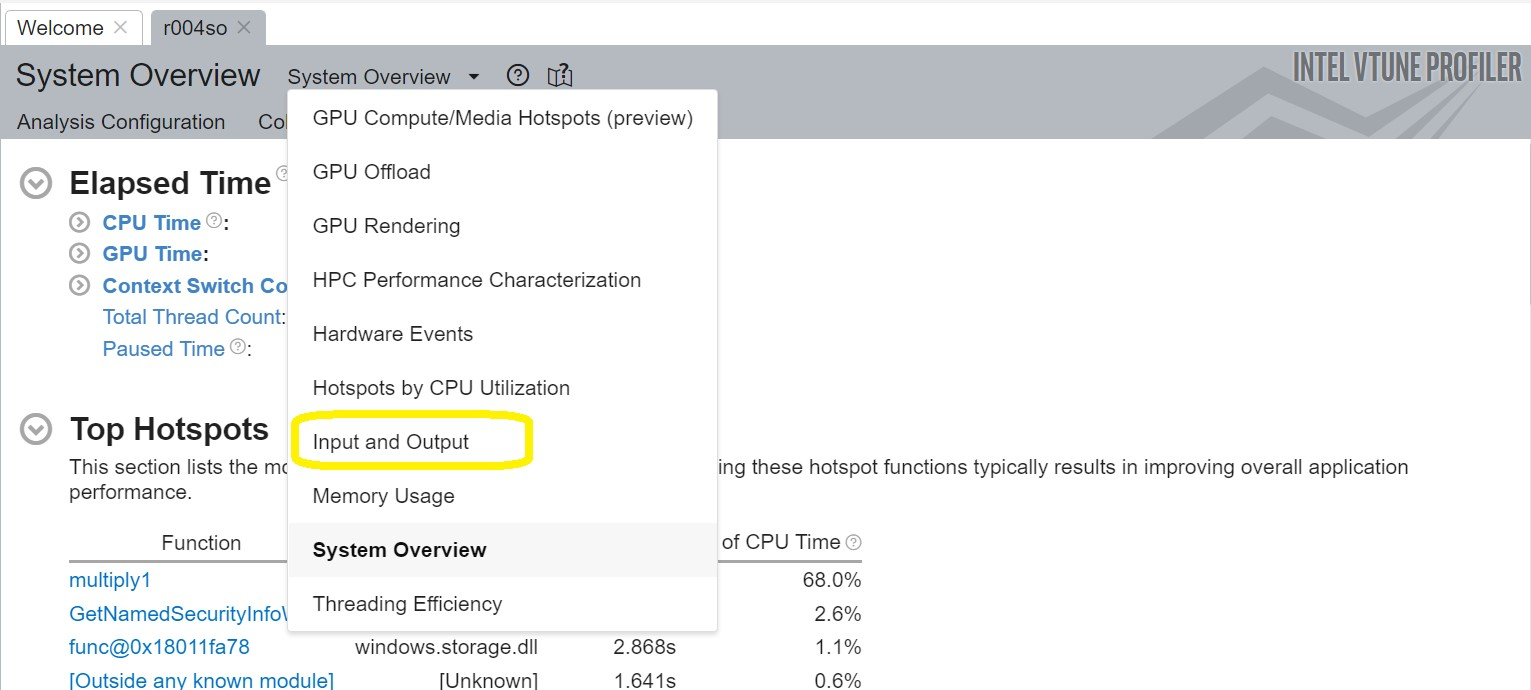Open the Analysis Configuration view
The width and height of the screenshot is (1531, 690).
point(121,122)
